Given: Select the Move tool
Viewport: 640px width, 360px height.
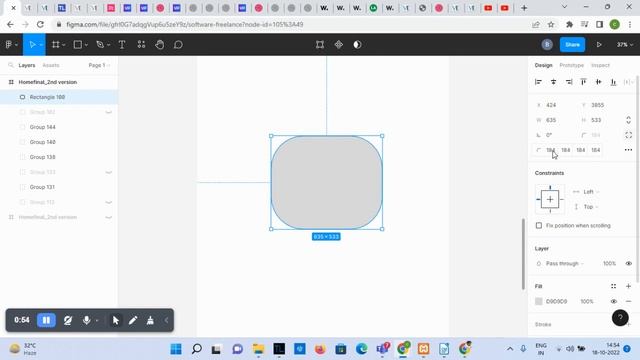Looking at the screenshot, I should coord(32,44).
